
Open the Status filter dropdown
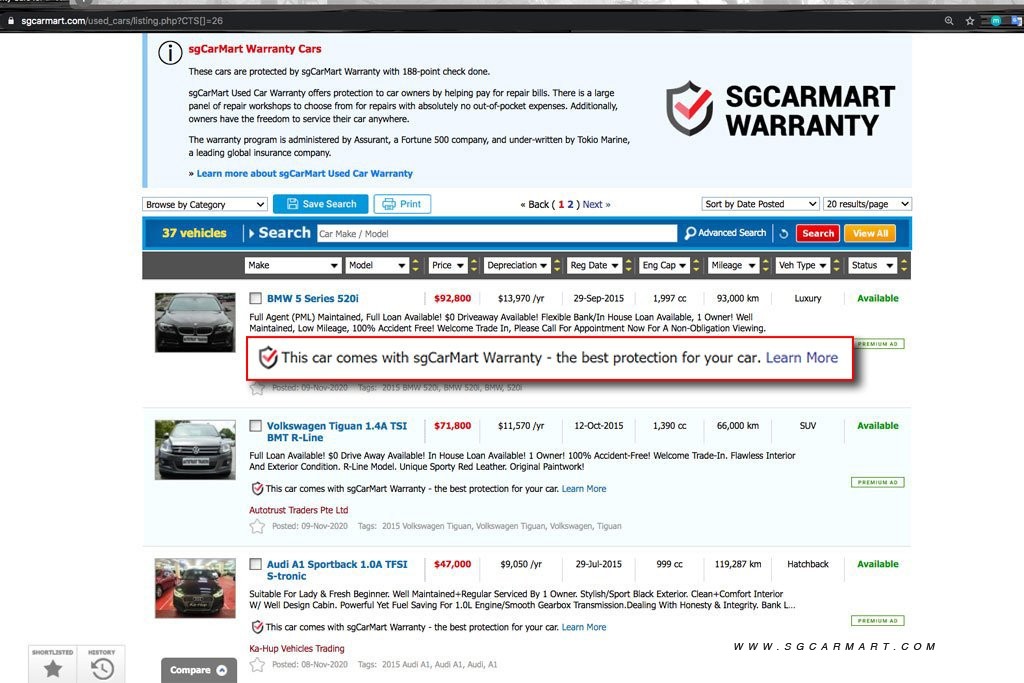pos(872,265)
